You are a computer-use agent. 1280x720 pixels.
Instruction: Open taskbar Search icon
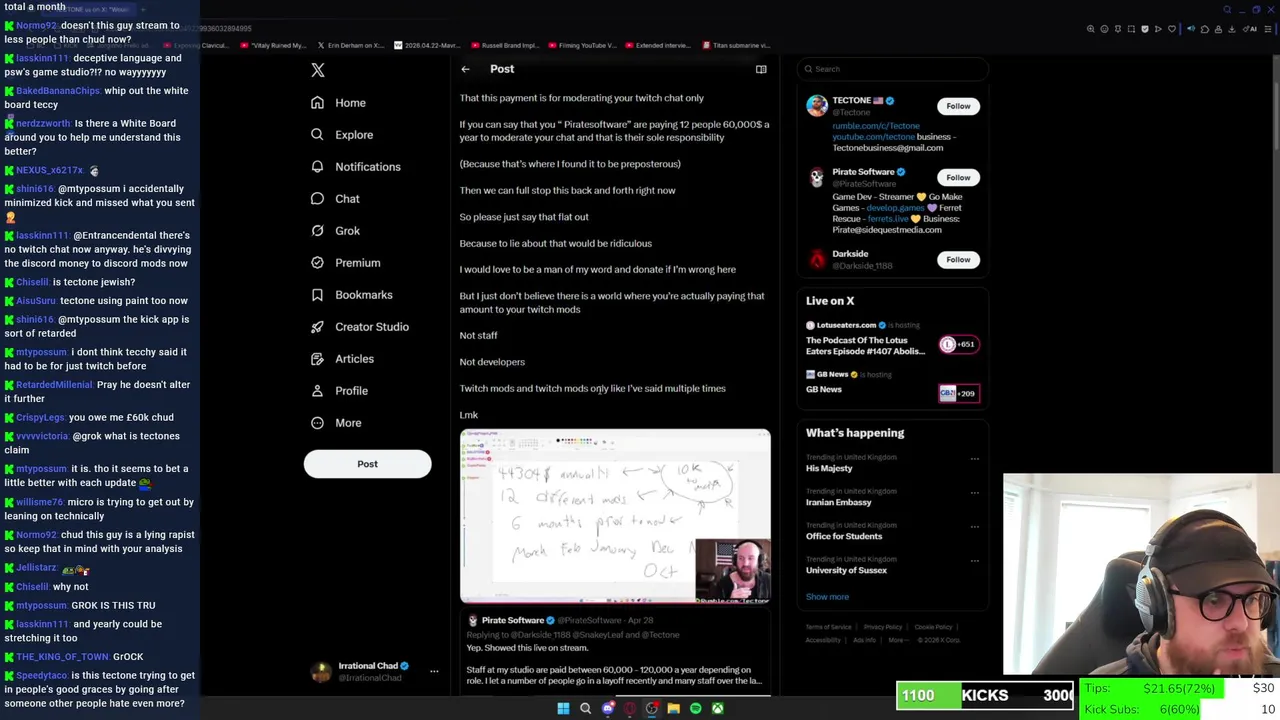coord(585,708)
